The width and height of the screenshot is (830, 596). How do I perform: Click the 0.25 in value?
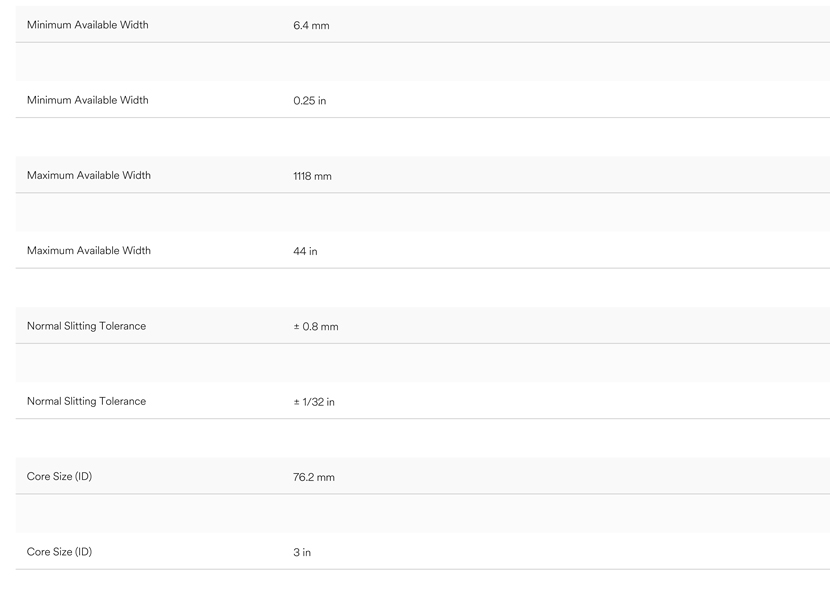coord(310,101)
